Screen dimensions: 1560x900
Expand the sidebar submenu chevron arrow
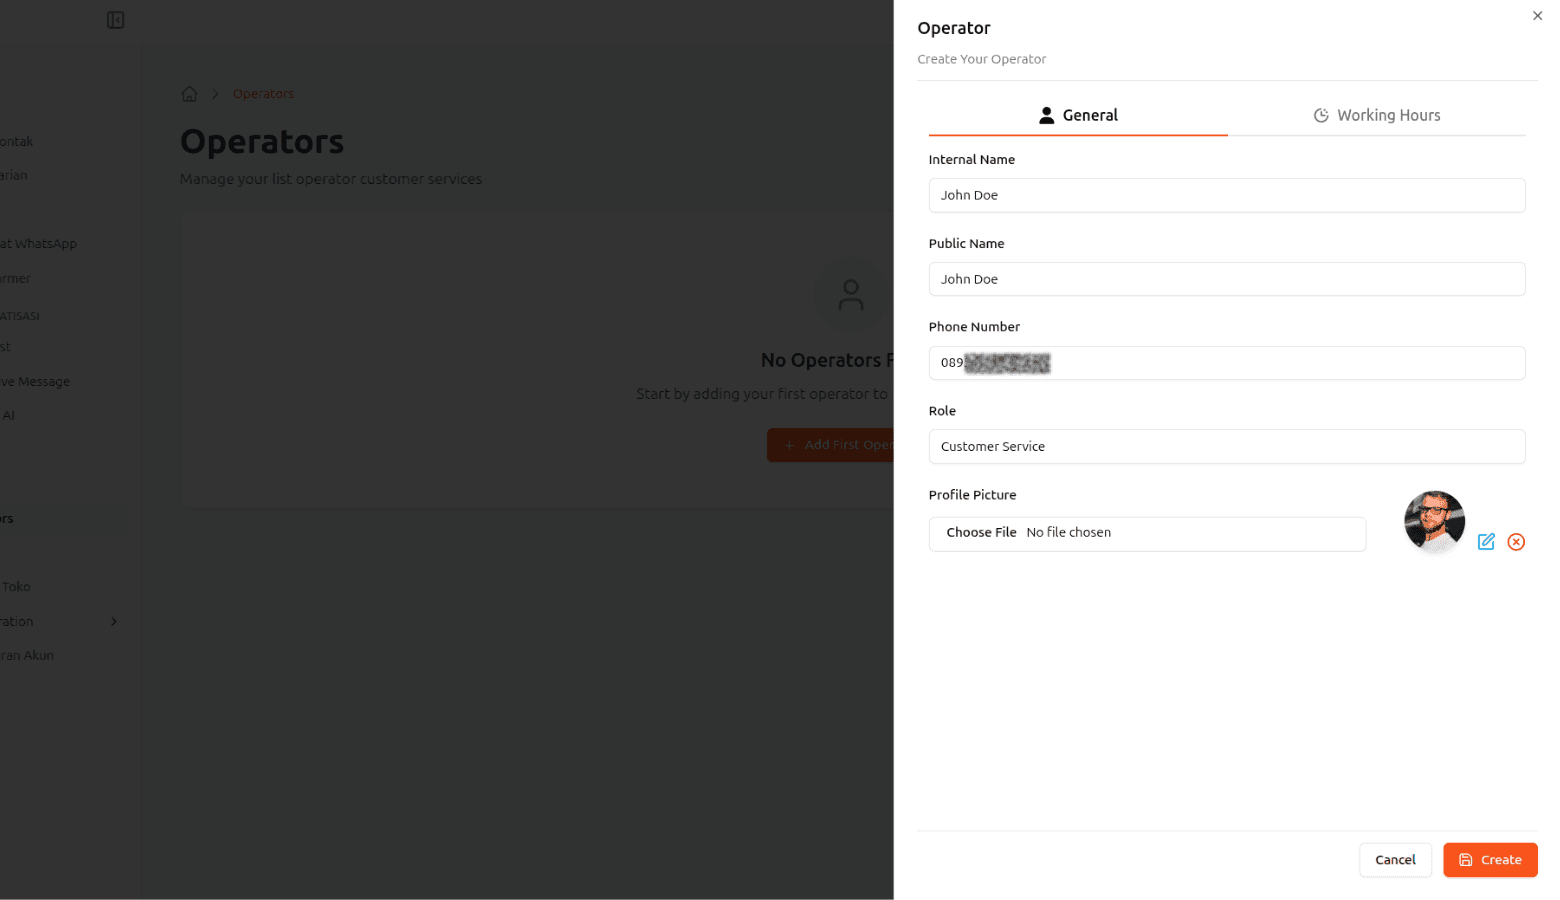click(x=114, y=622)
